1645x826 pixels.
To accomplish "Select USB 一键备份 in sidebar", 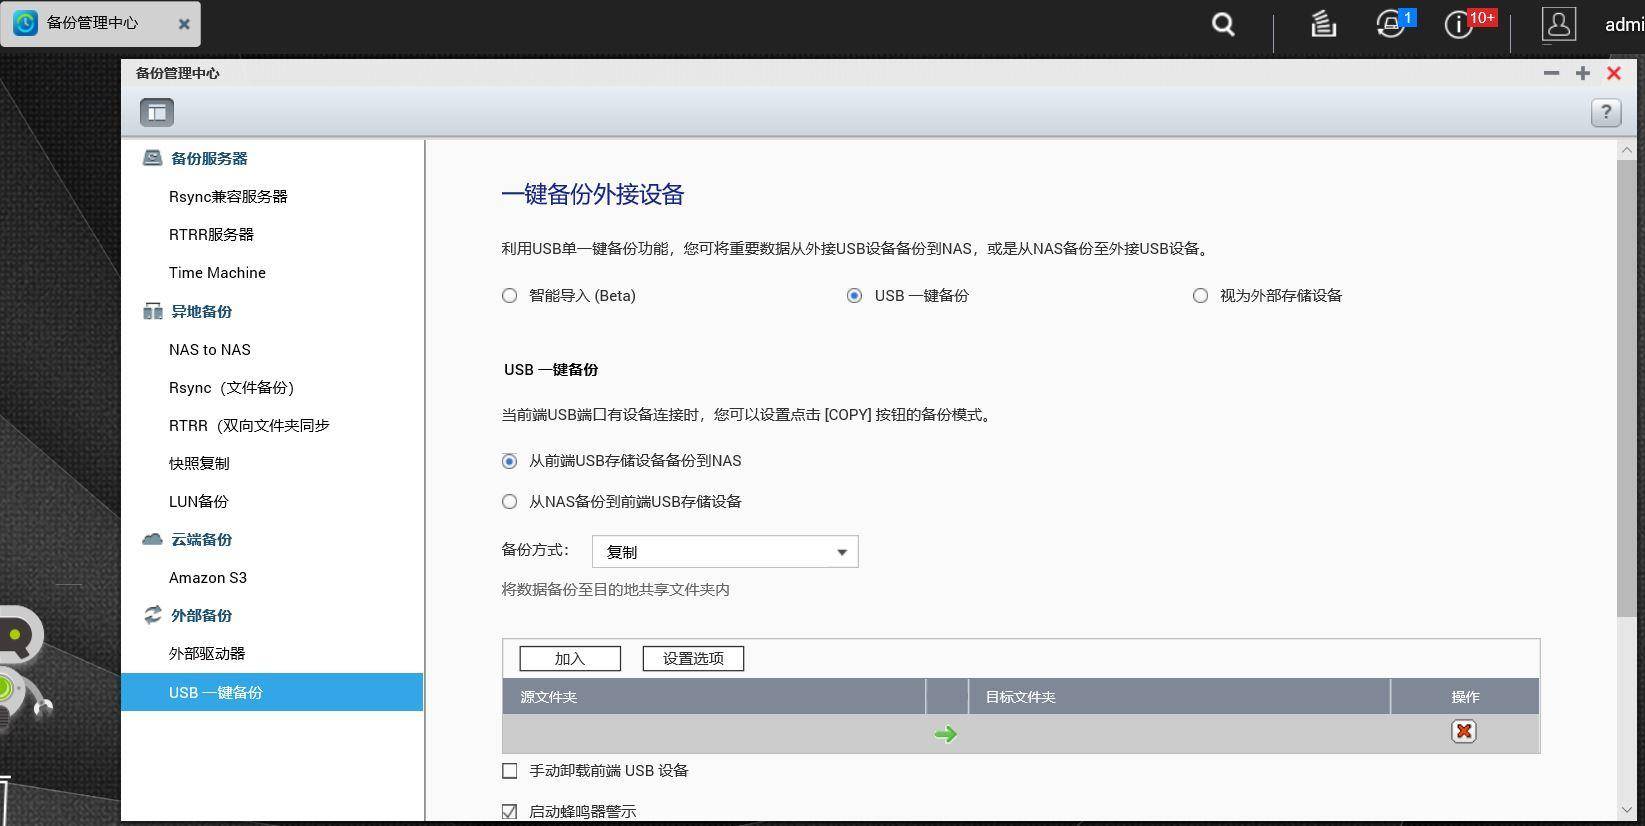I will [x=272, y=692].
